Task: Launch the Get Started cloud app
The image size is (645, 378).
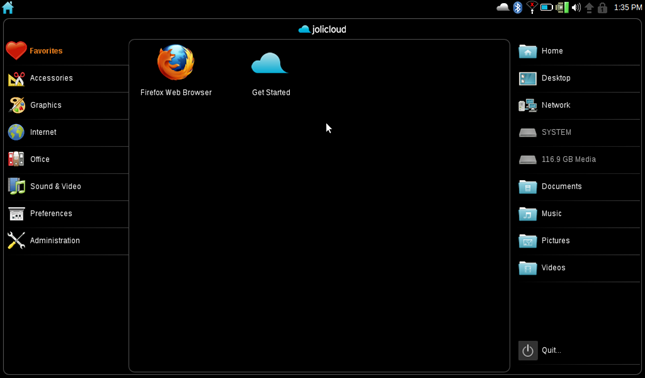Action: [271, 73]
